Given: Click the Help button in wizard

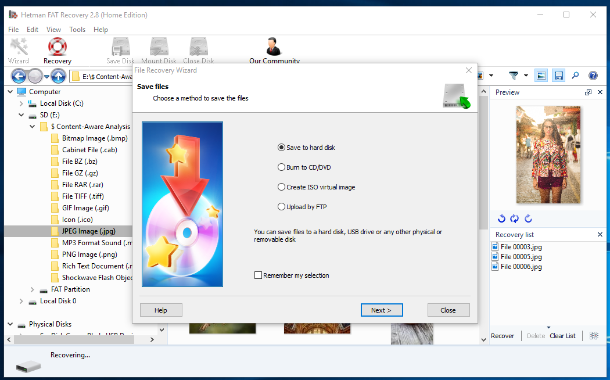Looking at the screenshot, I should [x=161, y=310].
